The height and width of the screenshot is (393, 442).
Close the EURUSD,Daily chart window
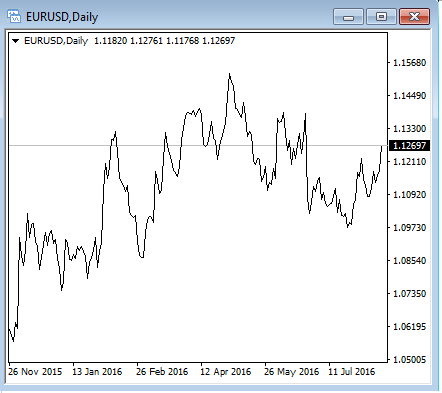point(414,17)
